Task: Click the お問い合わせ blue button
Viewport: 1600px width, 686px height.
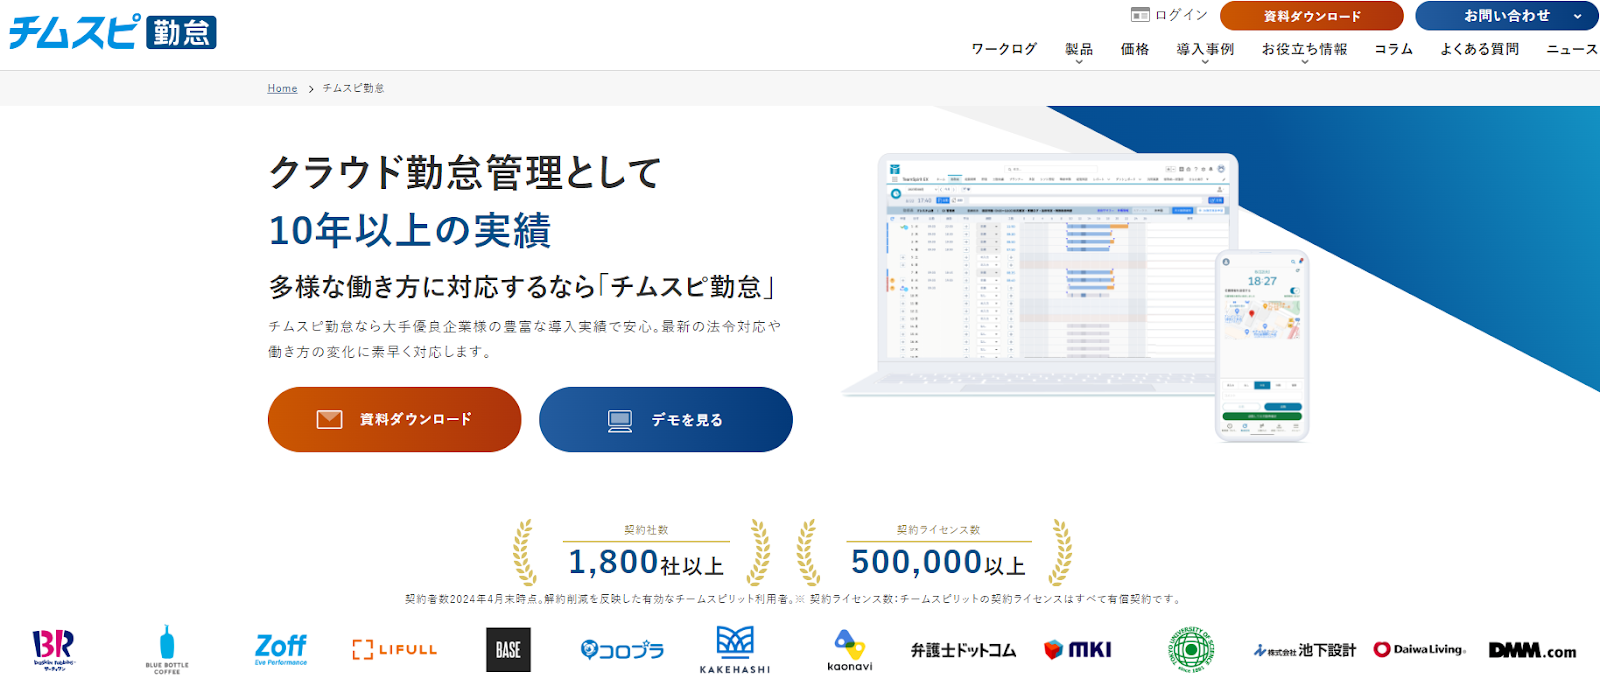Action: click(x=1507, y=16)
